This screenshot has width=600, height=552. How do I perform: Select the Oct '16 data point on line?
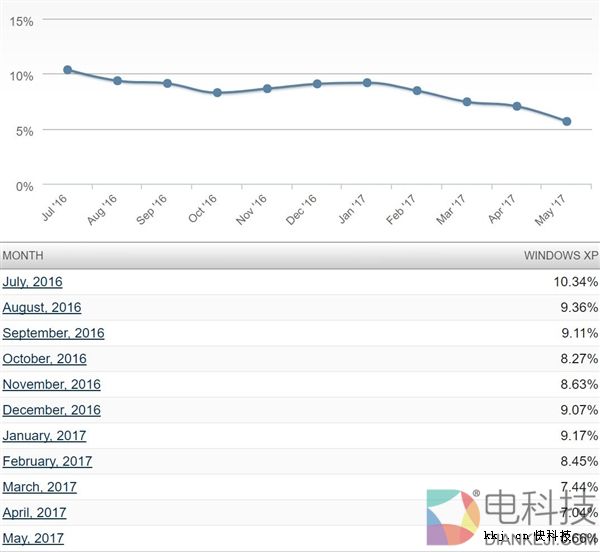[x=217, y=93]
